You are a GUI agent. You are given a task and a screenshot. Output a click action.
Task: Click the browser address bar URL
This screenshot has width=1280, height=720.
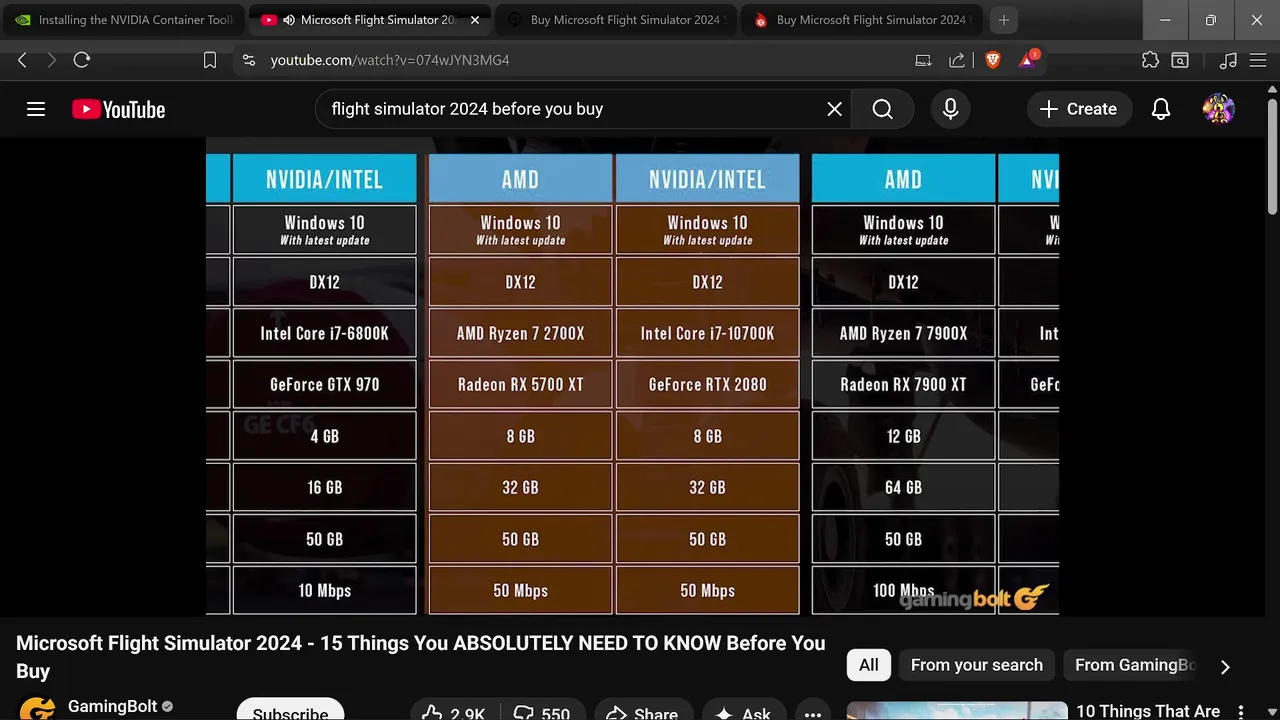pos(390,60)
